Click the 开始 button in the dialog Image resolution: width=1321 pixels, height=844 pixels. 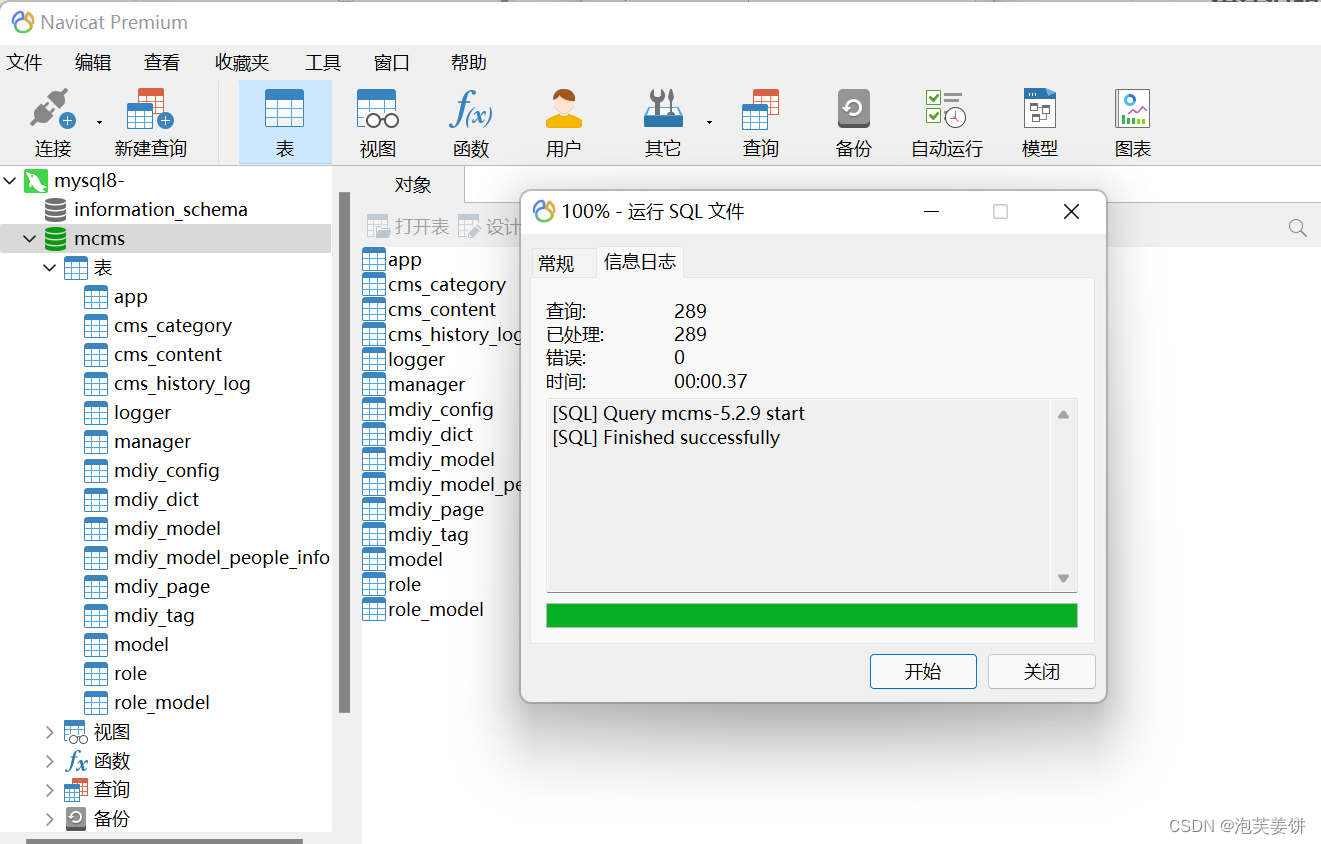click(922, 671)
